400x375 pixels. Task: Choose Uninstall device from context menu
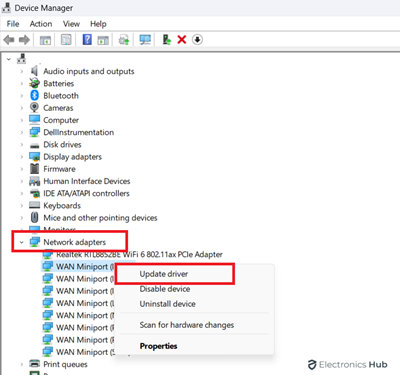tap(167, 304)
